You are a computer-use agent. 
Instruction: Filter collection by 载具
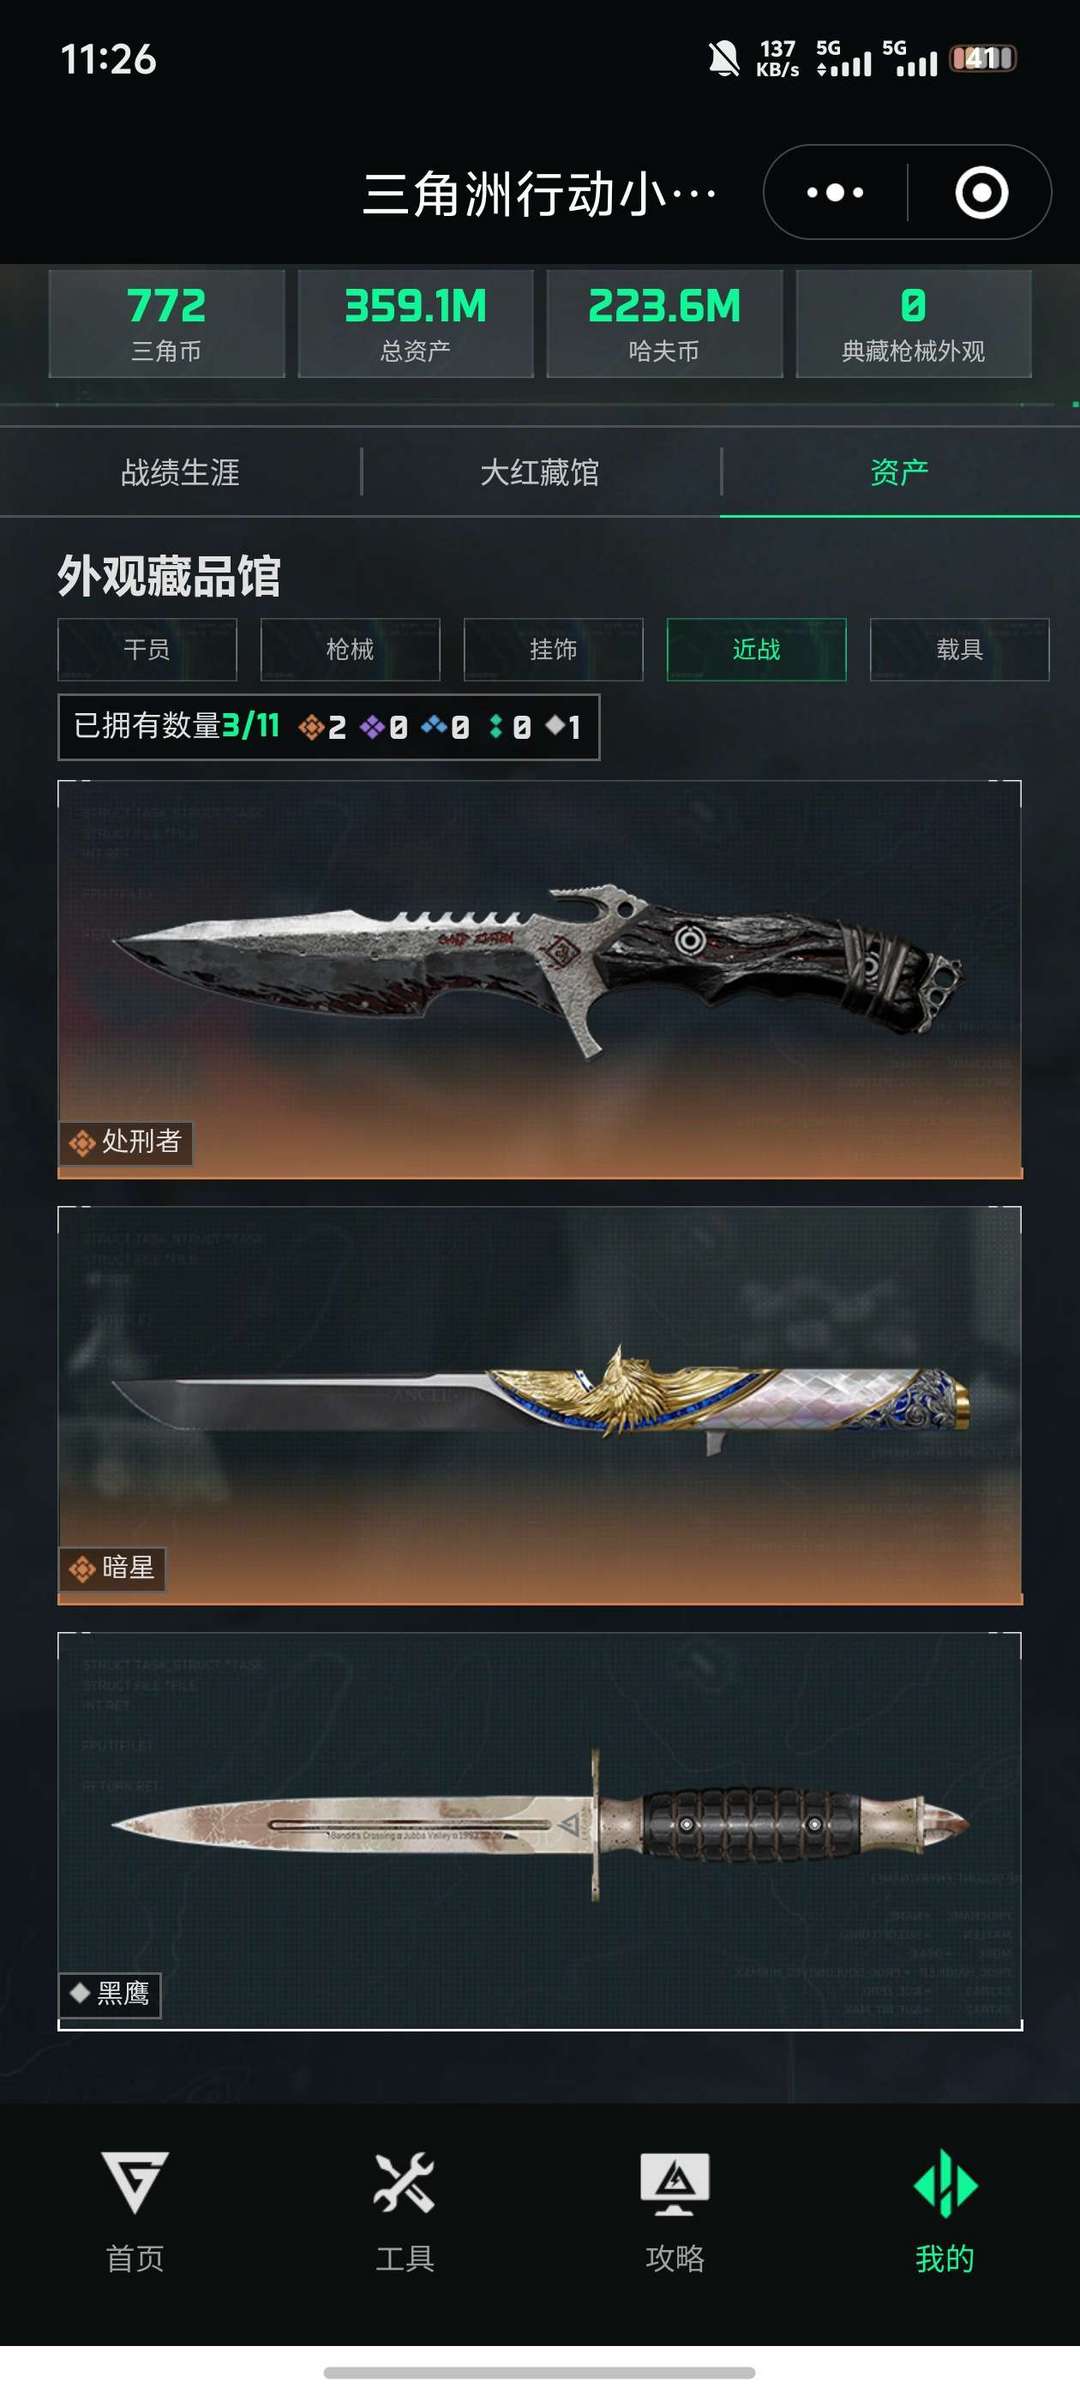point(959,650)
